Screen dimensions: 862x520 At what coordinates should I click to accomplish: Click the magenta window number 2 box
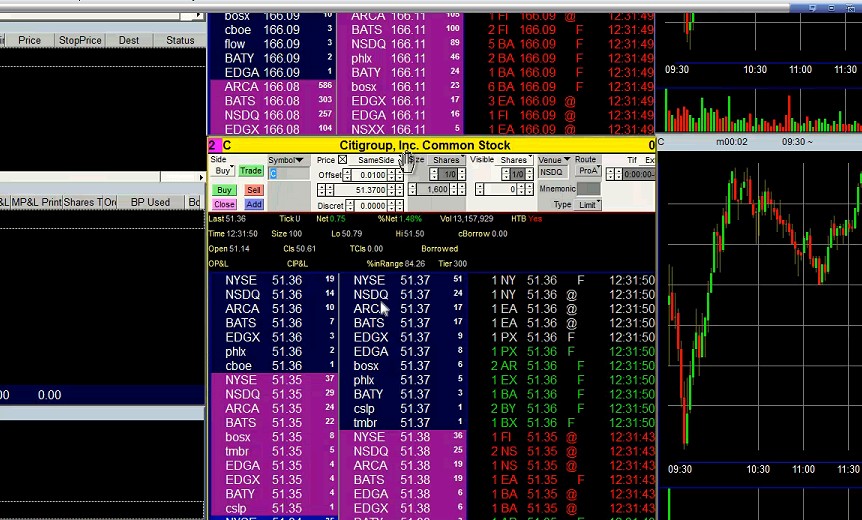214,145
